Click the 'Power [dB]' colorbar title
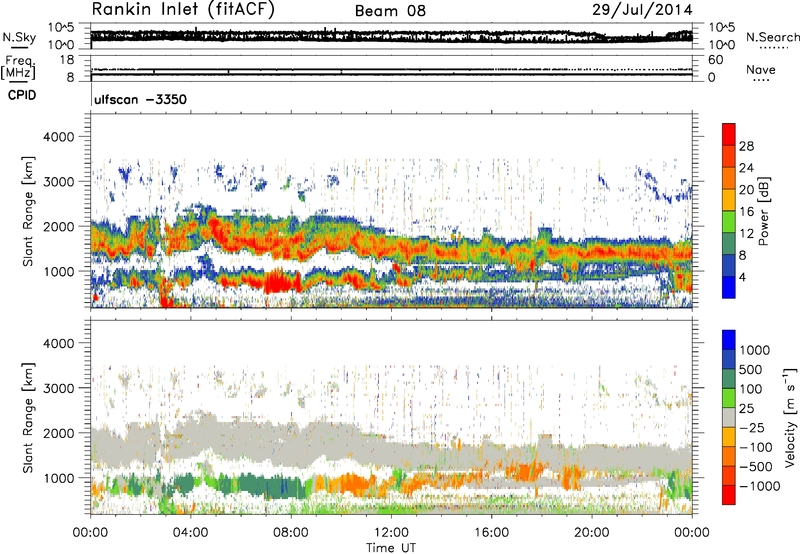Image resolution: width=800 pixels, height=554 pixels. coord(763,211)
